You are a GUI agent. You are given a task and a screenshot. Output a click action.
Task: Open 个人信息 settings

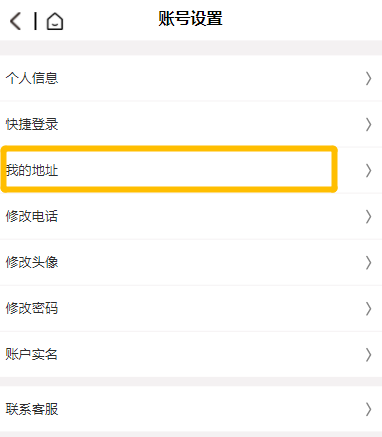(191, 78)
